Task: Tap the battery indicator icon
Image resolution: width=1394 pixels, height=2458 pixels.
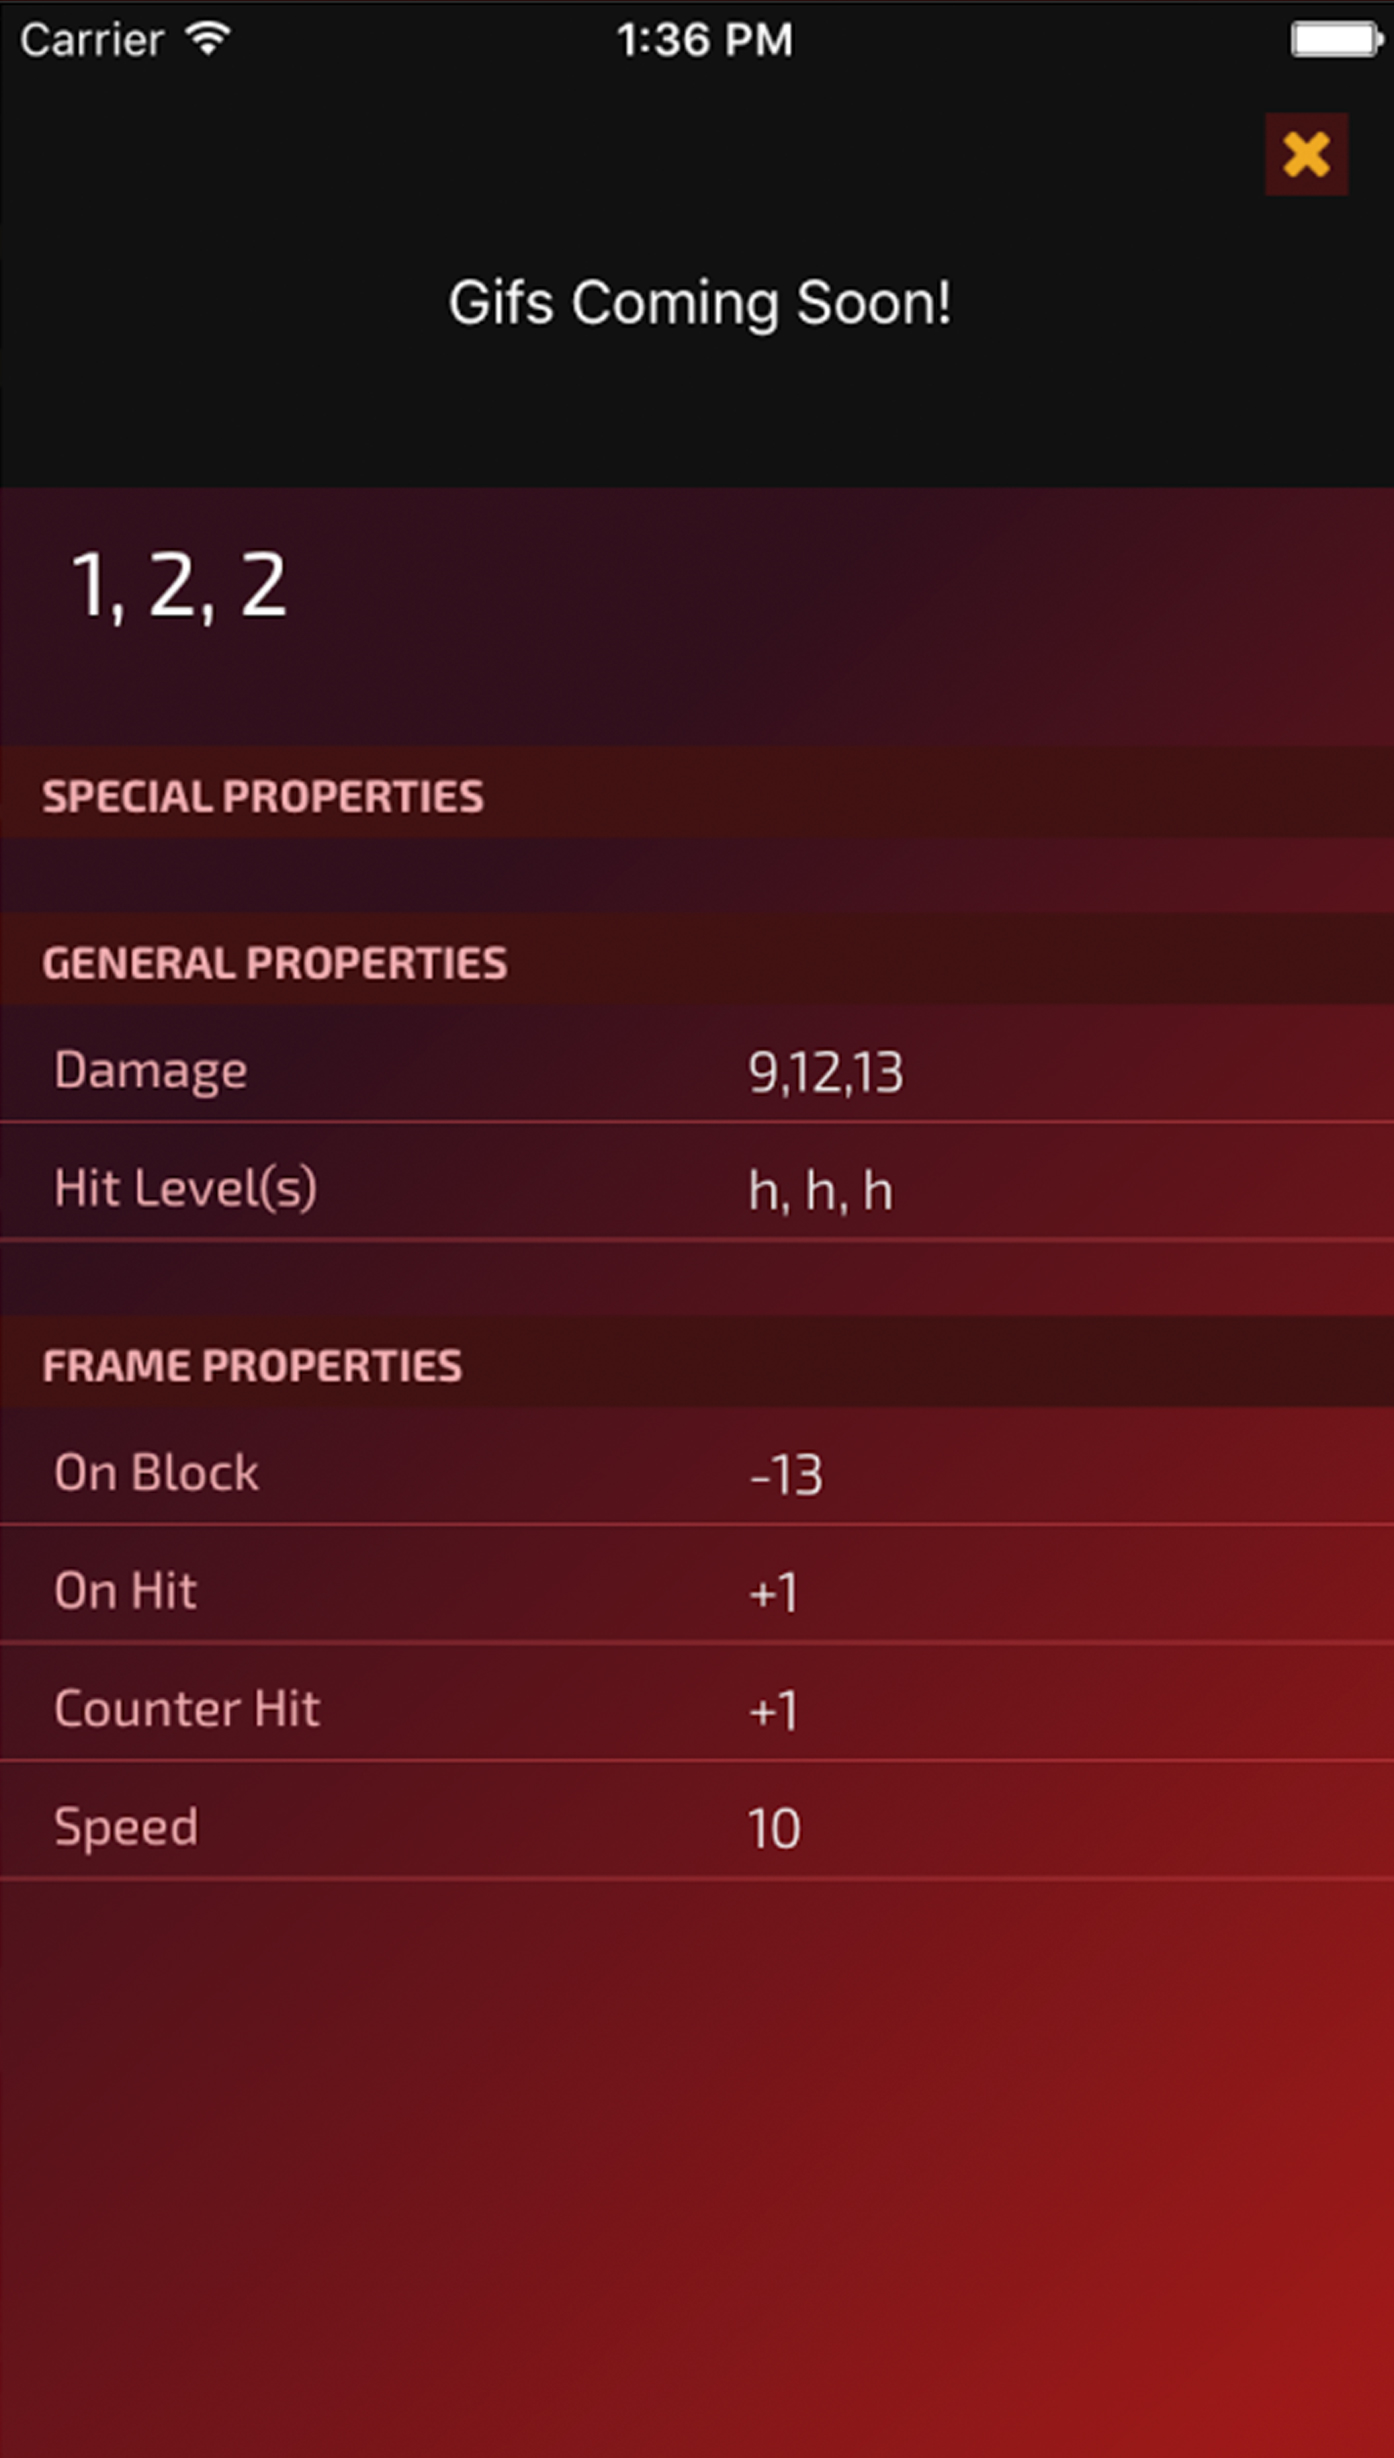Action: coord(1336,41)
